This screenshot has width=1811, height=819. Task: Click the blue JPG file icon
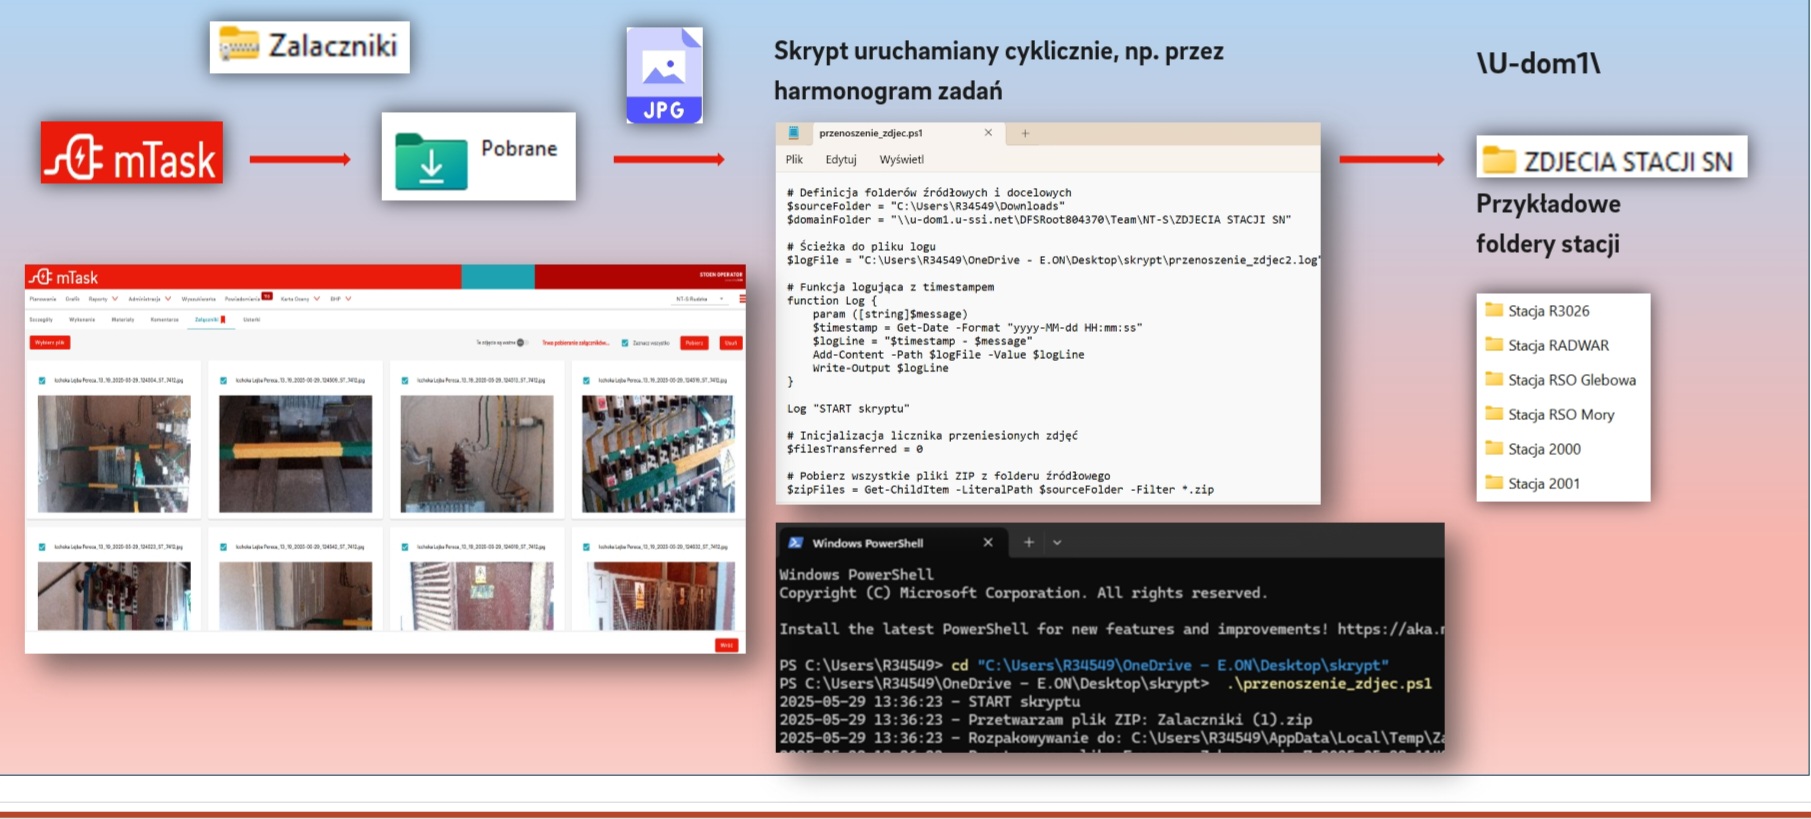point(664,75)
